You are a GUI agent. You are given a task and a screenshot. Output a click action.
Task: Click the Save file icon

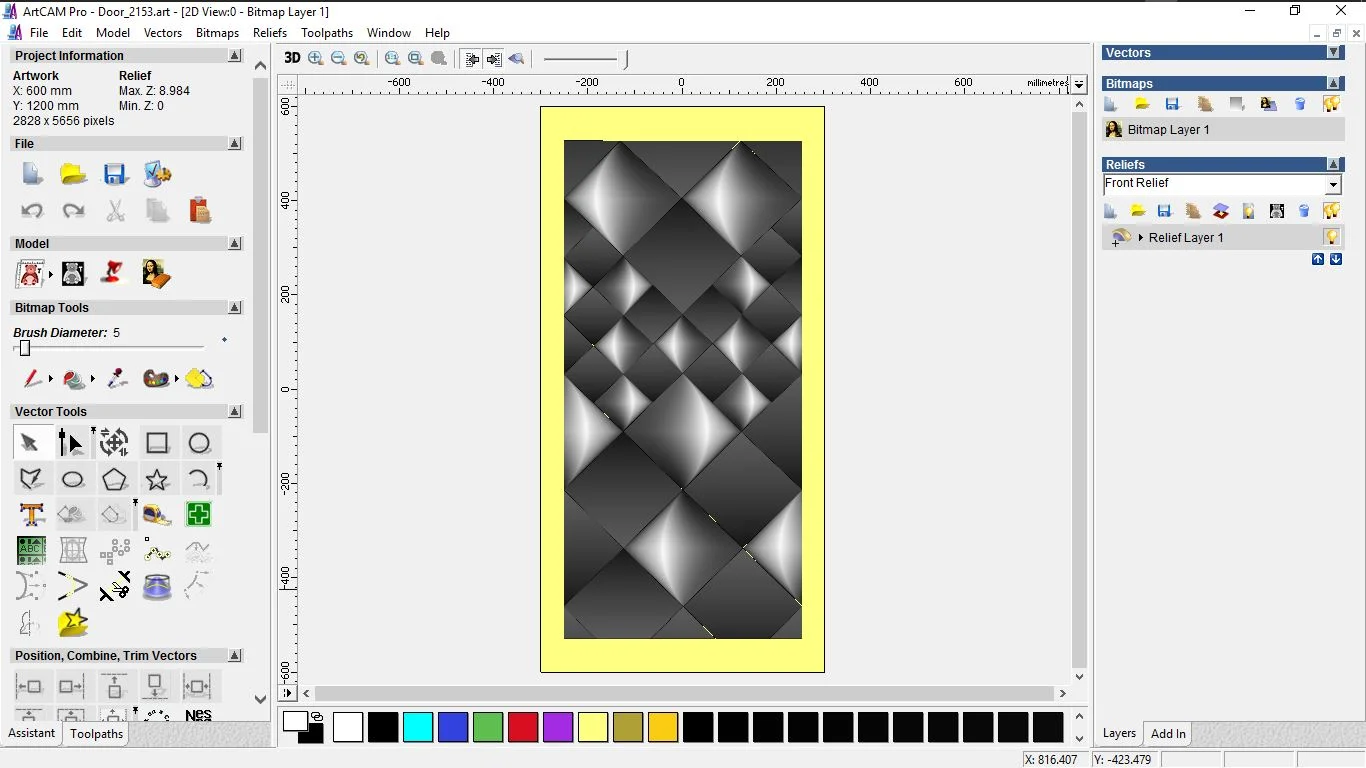[115, 175]
